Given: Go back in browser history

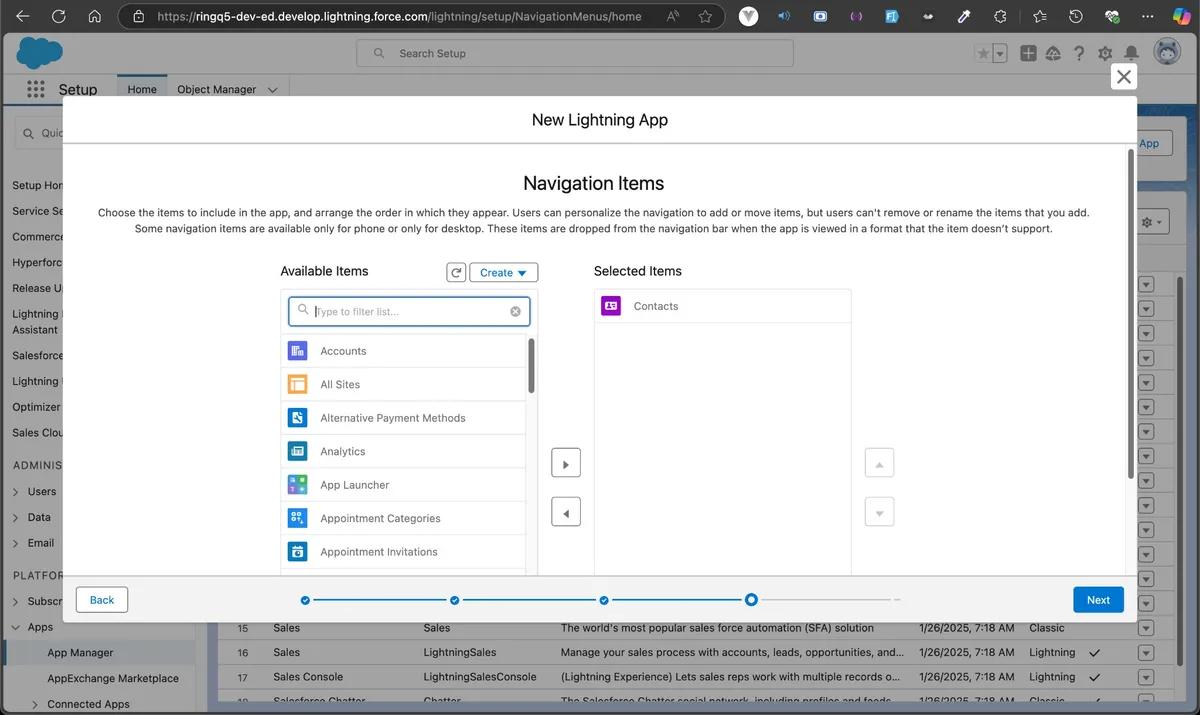Looking at the screenshot, I should click(22, 16).
